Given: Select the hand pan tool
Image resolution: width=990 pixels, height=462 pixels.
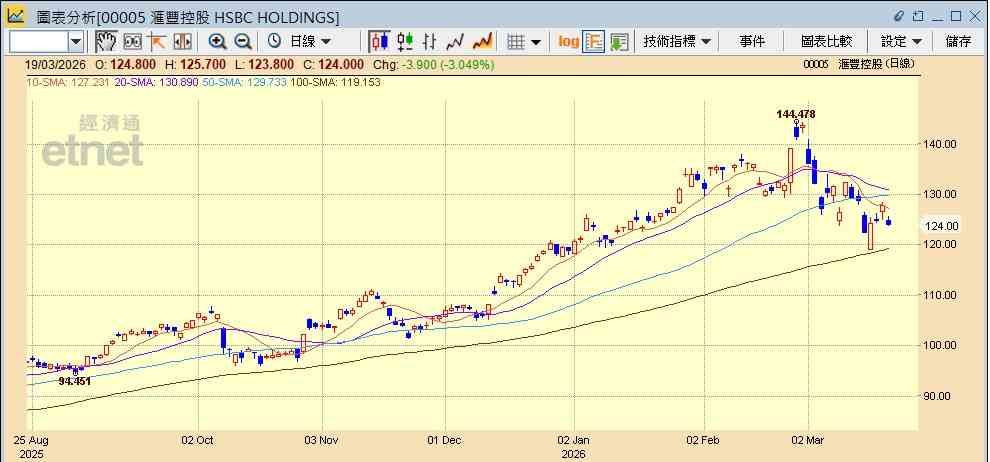Looking at the screenshot, I should [x=106, y=42].
